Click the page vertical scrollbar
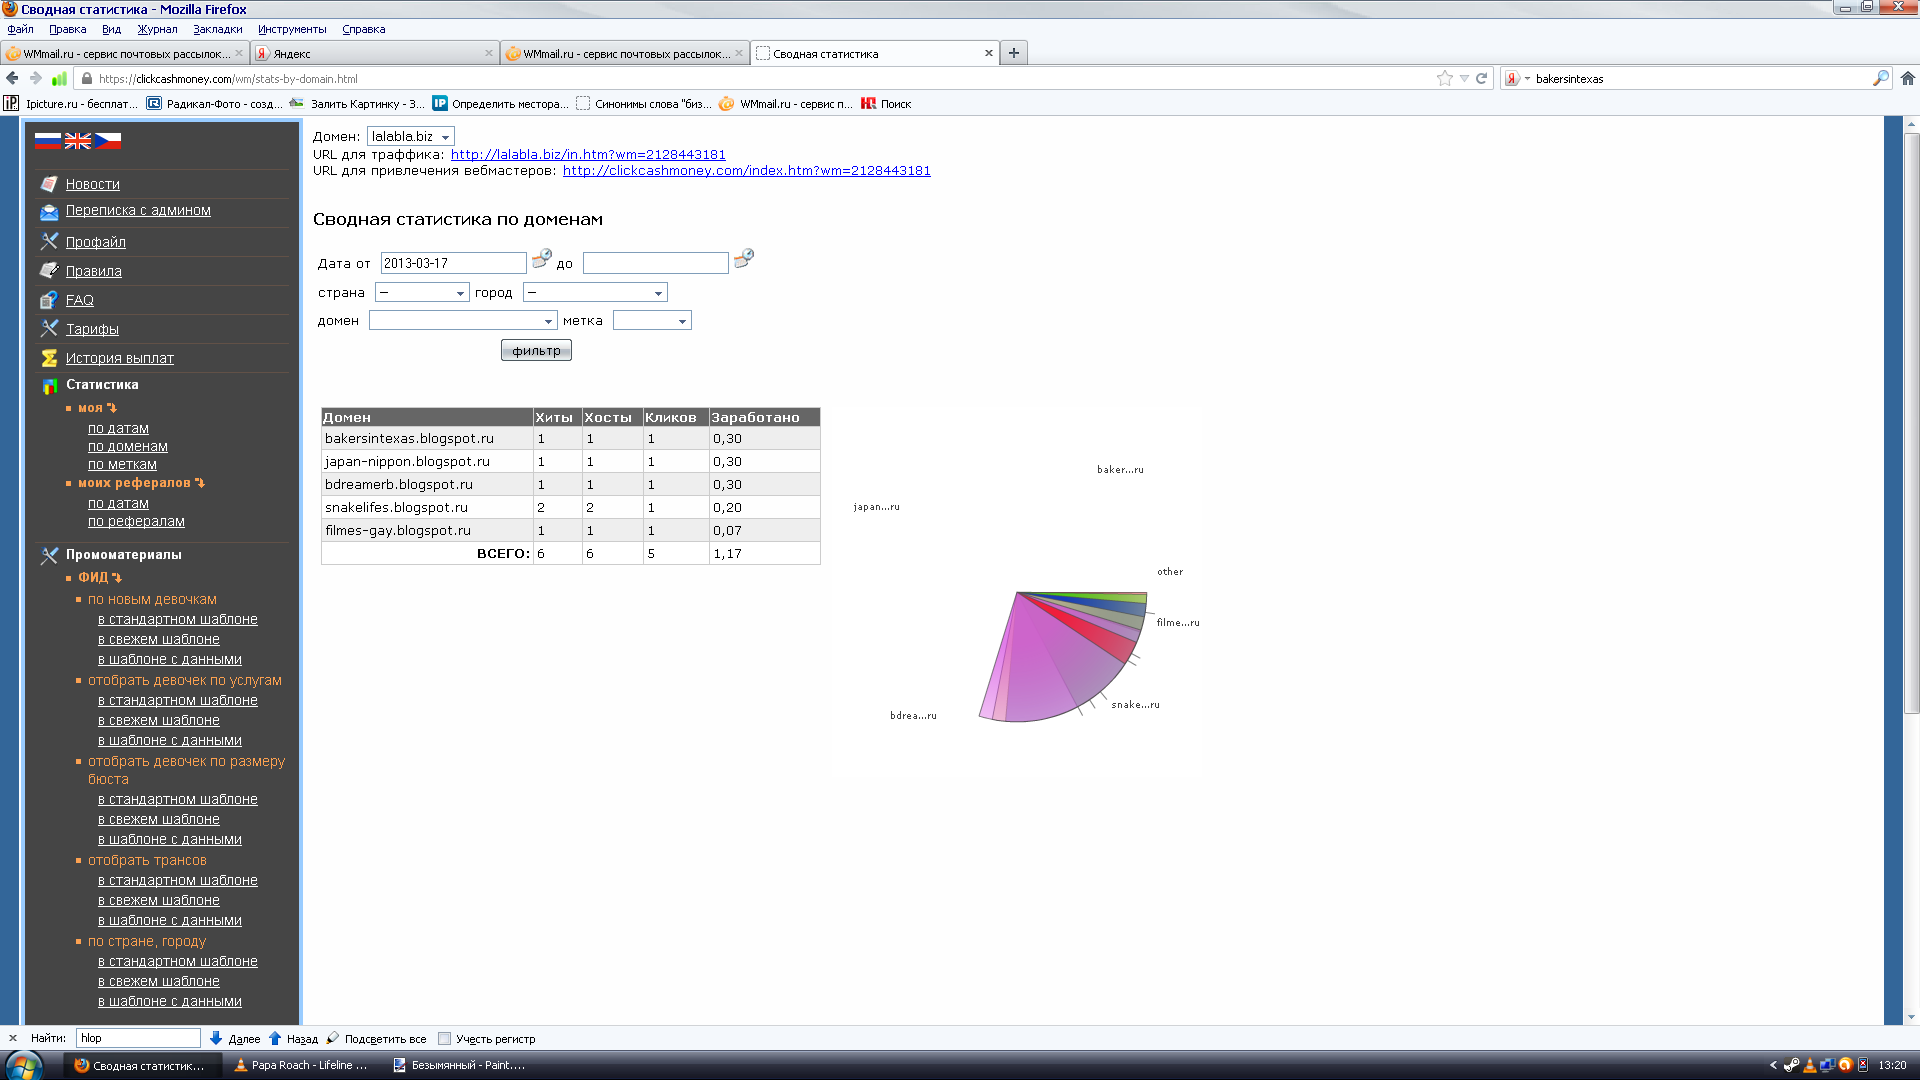The width and height of the screenshot is (1920, 1080). (1911, 425)
